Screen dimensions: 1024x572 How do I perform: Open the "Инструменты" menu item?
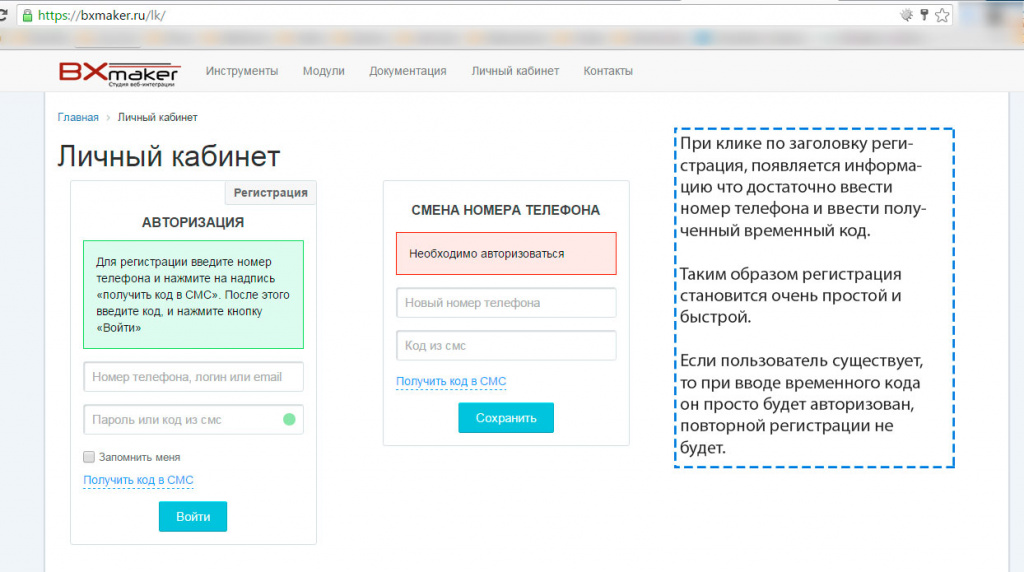point(241,71)
